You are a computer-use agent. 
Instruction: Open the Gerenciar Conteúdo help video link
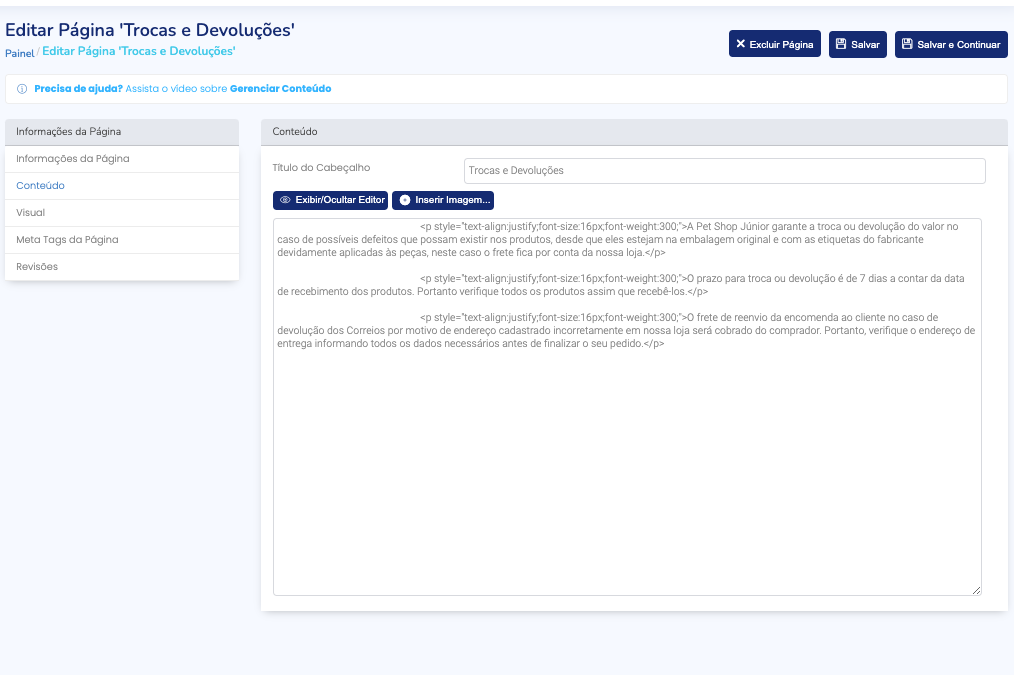pyautogui.click(x=280, y=89)
